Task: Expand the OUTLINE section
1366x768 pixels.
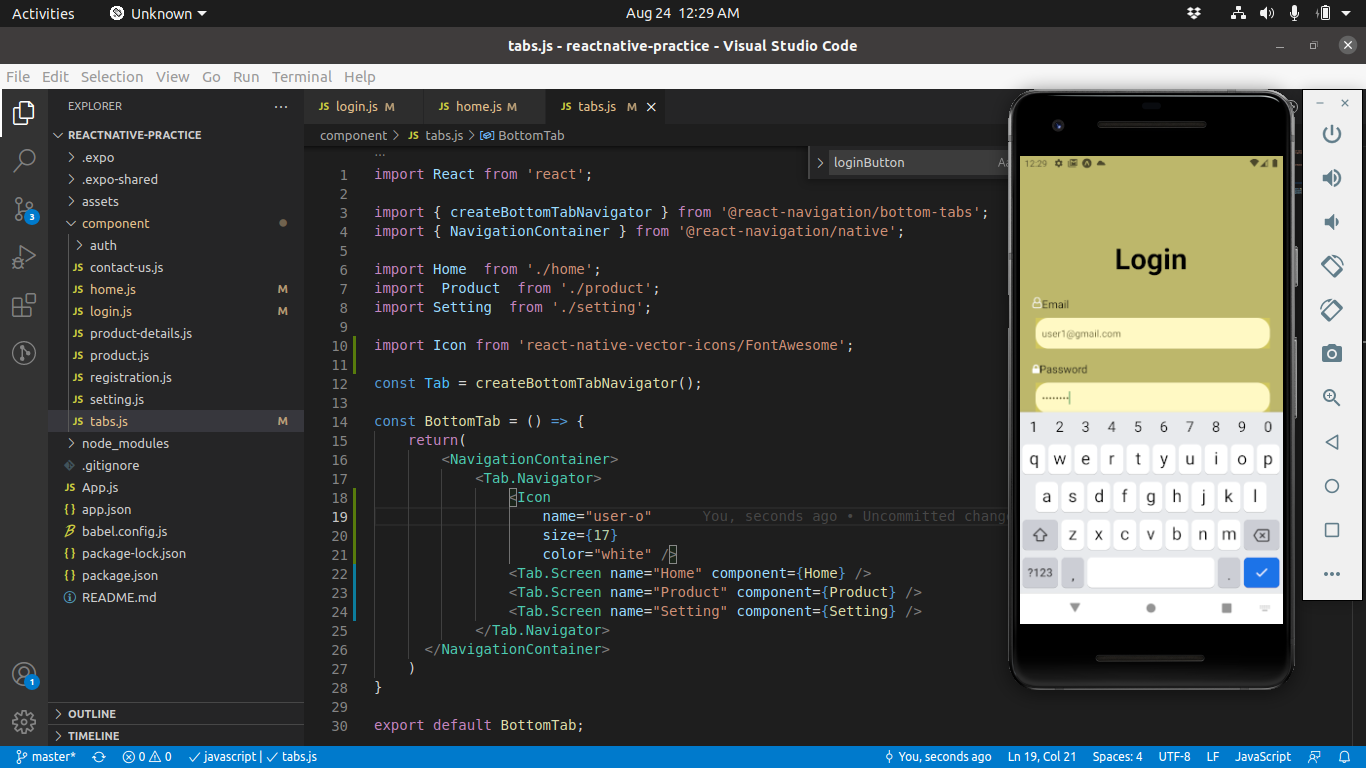Action: (x=92, y=714)
